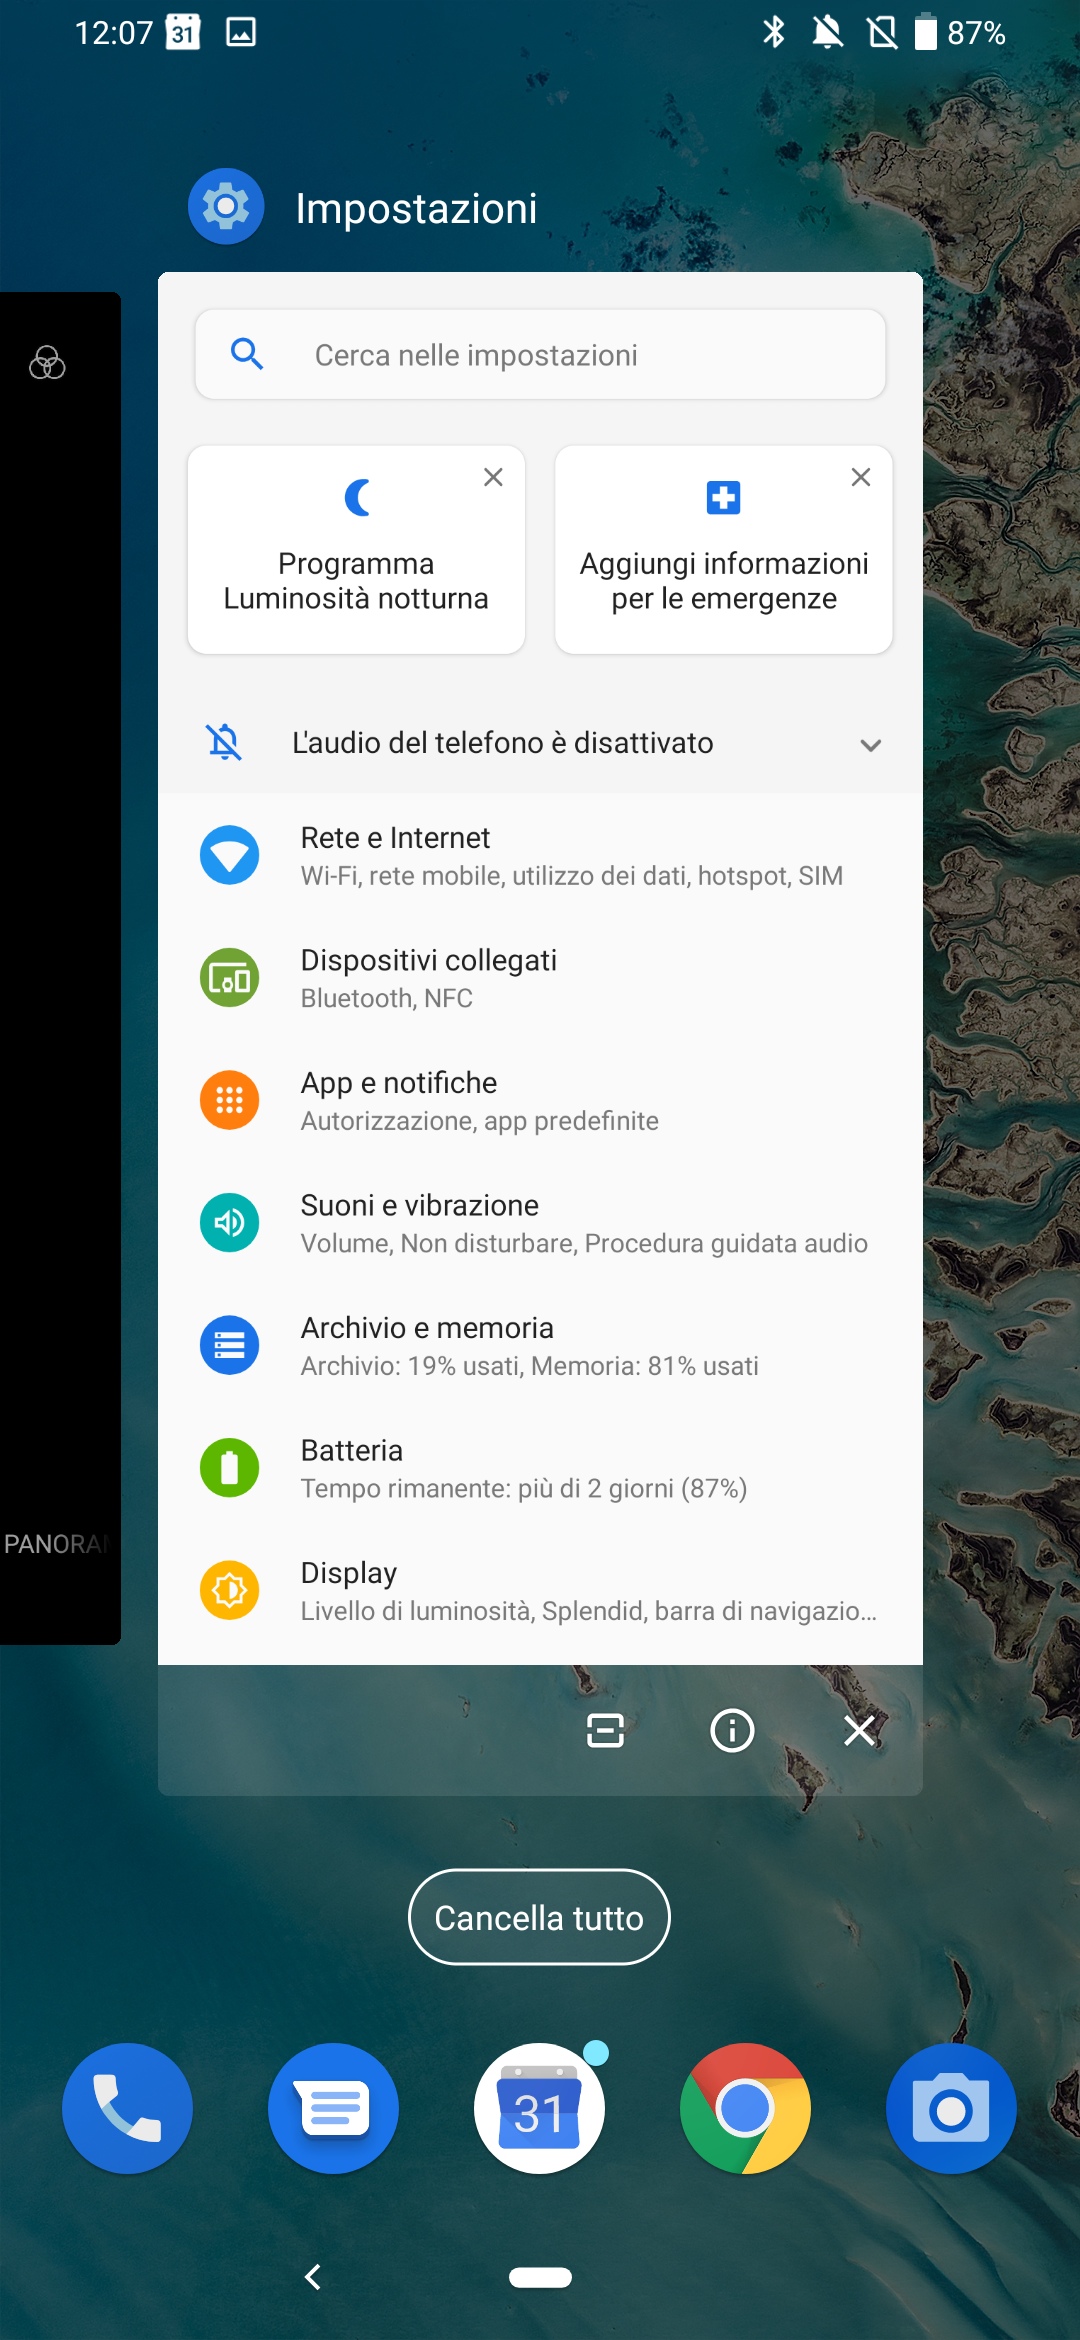Tap the image notification status icon
This screenshot has height=2340, width=1080.
tap(241, 33)
